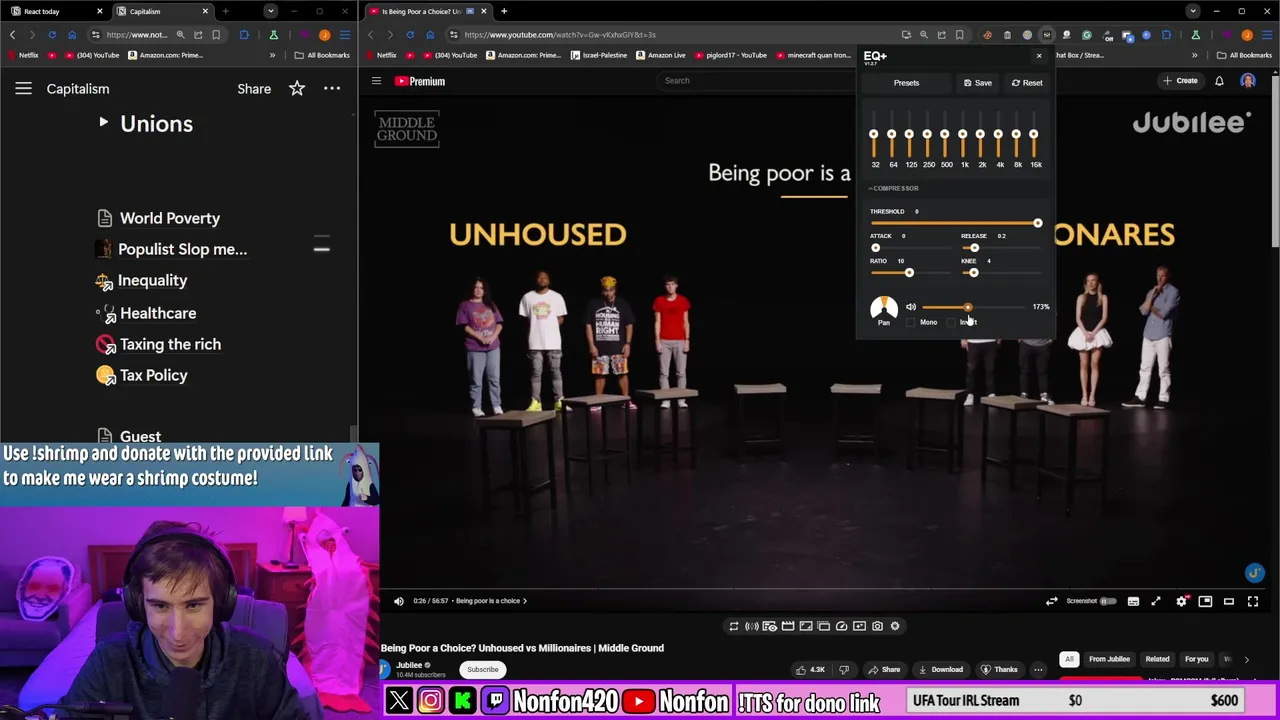
Task: Toggle subtitles in the video player
Action: click(x=1133, y=601)
